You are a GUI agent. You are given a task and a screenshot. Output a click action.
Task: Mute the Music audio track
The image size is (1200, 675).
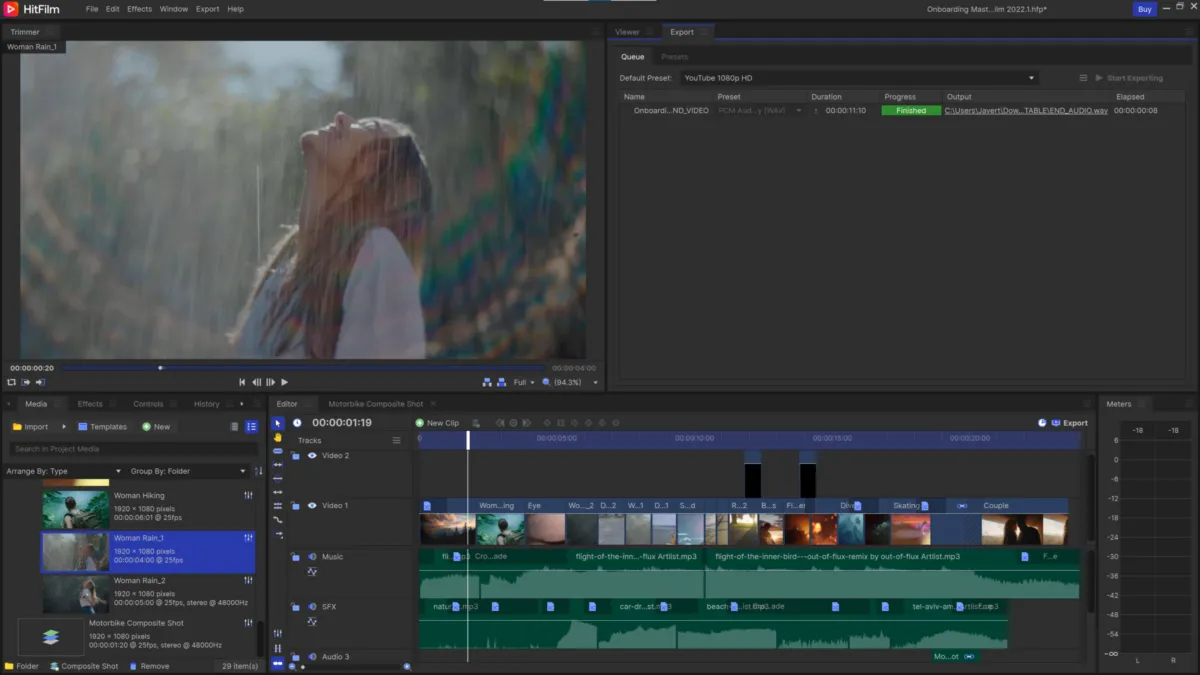tap(312, 557)
